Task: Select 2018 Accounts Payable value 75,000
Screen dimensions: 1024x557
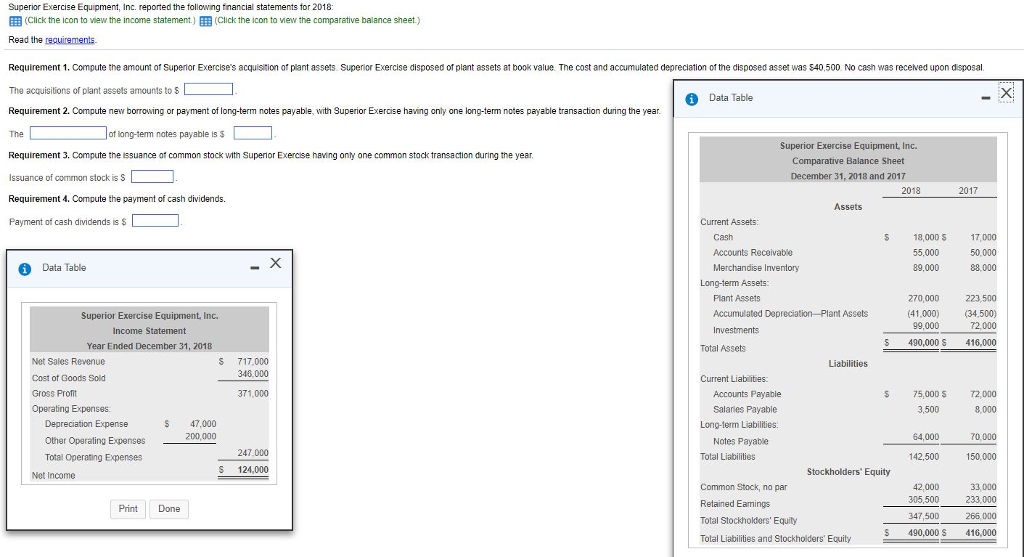Action: pos(926,394)
